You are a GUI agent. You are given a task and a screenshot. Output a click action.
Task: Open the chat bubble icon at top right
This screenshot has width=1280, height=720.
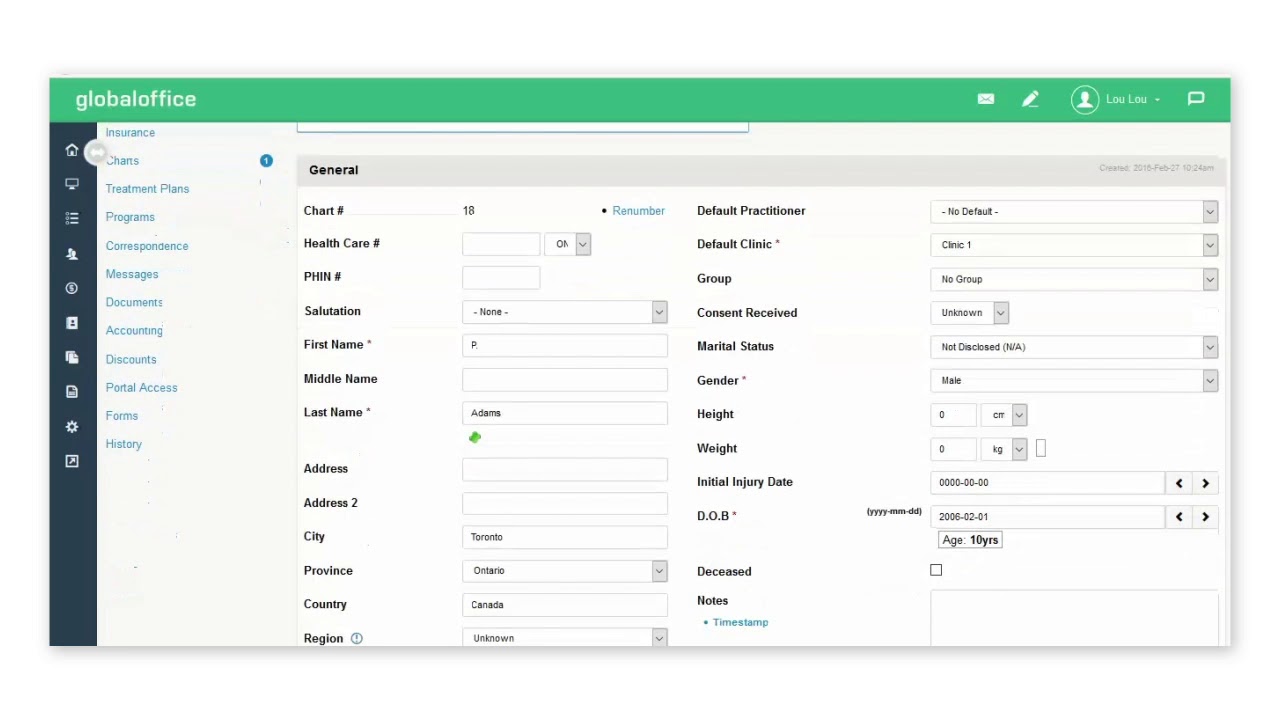(1196, 99)
